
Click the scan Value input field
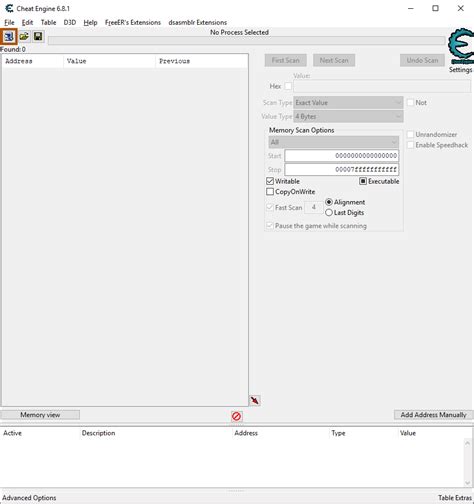coord(382,86)
